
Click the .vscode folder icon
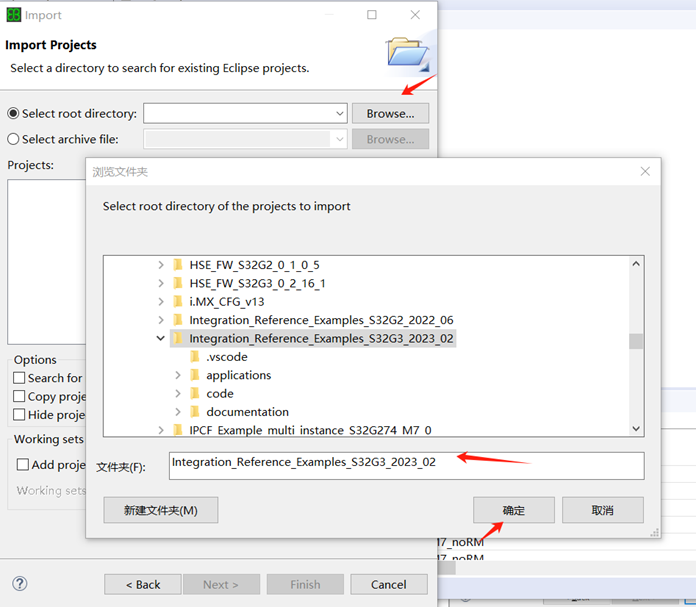click(194, 357)
